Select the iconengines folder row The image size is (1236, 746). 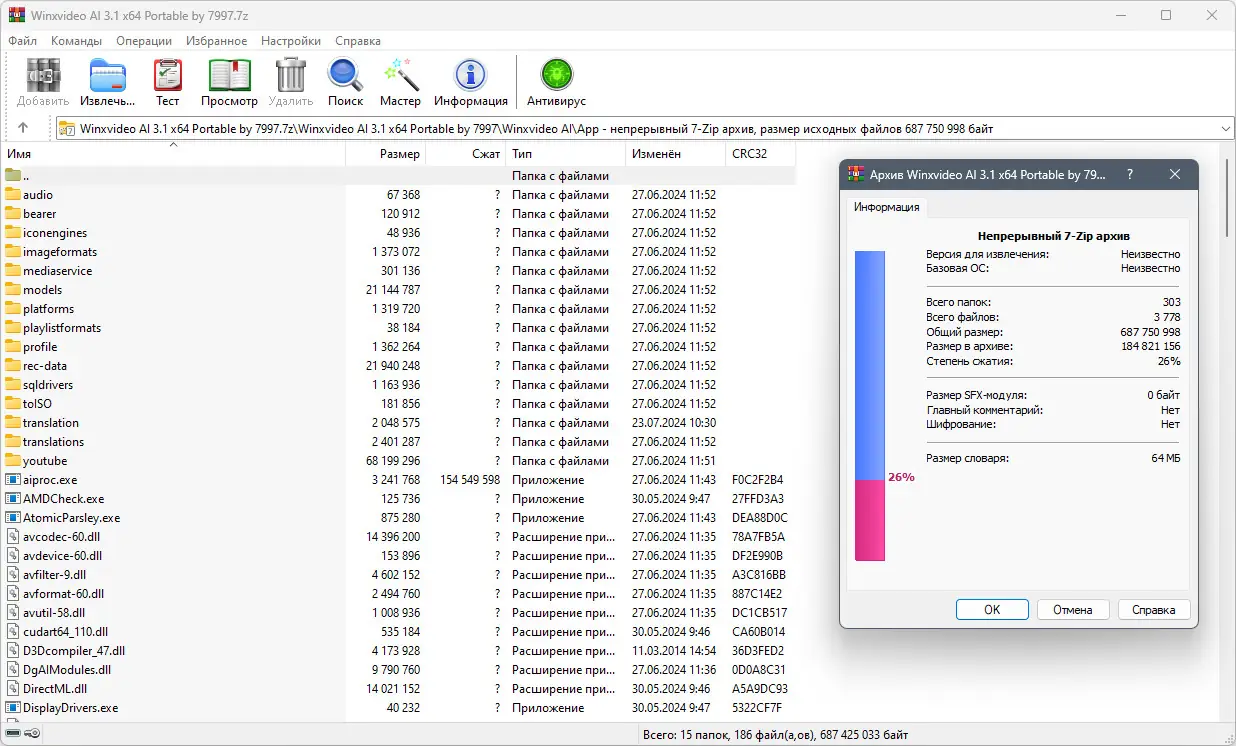398,233
